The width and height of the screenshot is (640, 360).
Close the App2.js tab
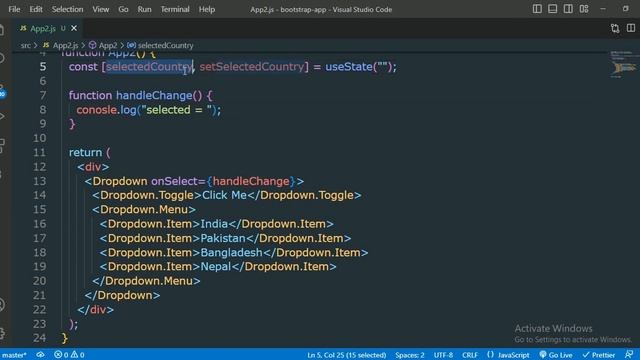[x=74, y=28]
